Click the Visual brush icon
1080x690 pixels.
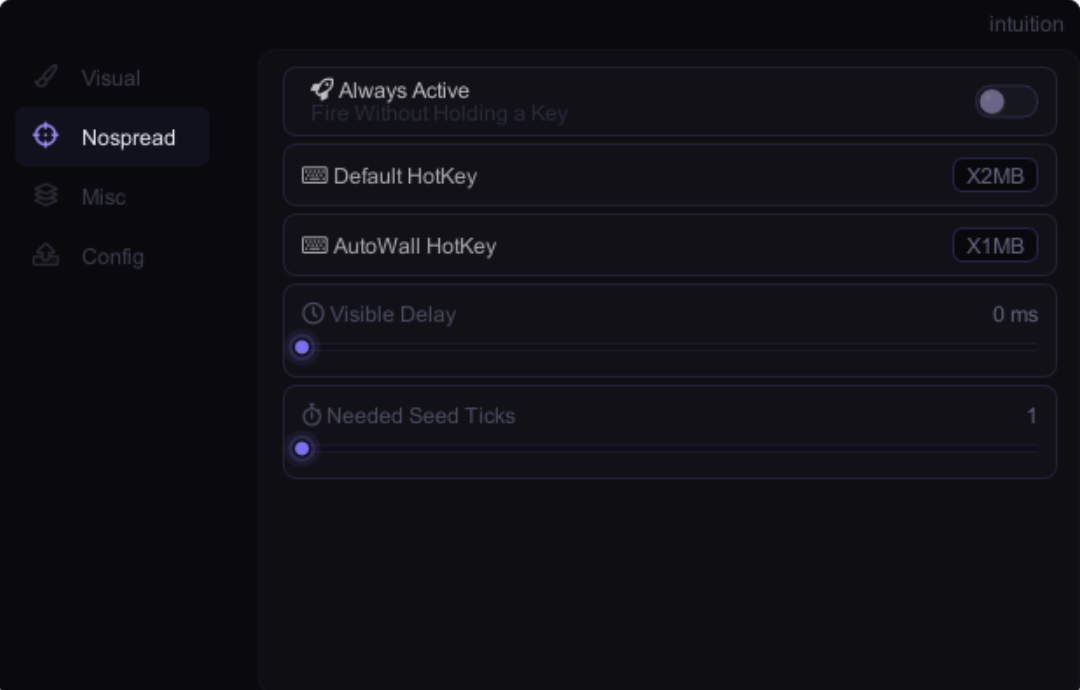point(46,76)
